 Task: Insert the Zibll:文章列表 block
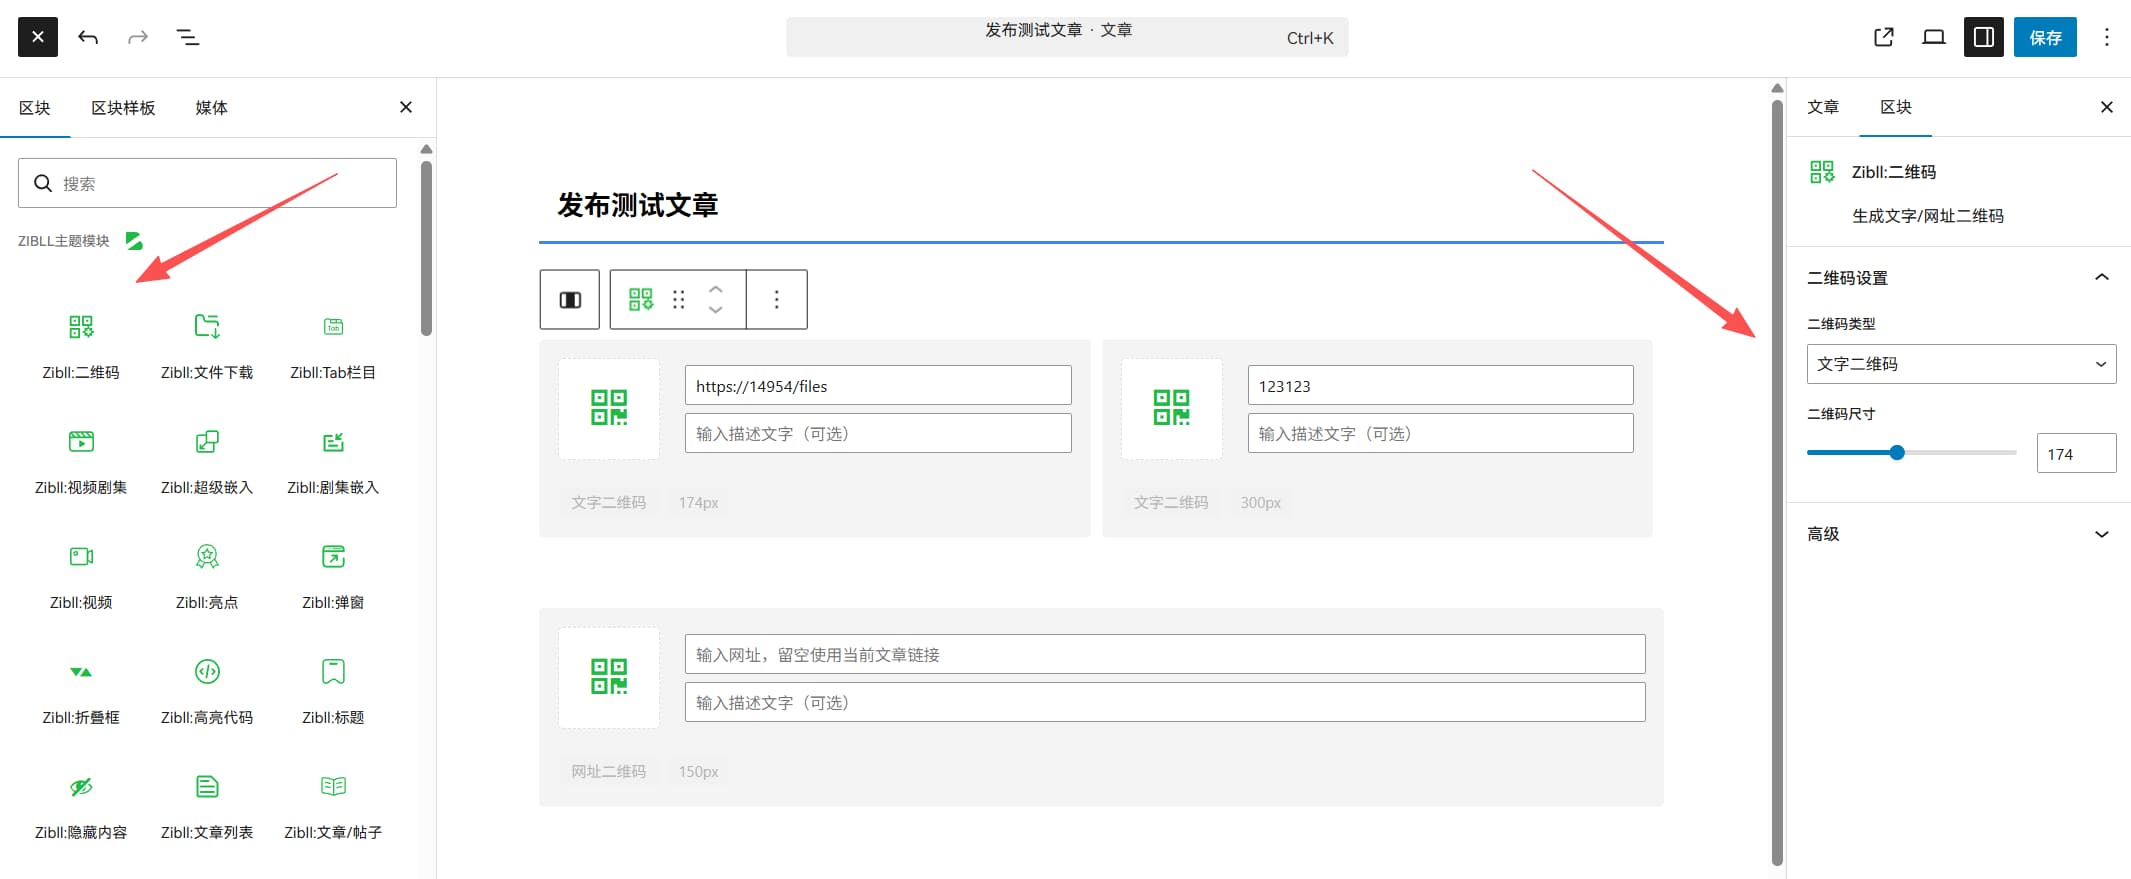tap(207, 805)
